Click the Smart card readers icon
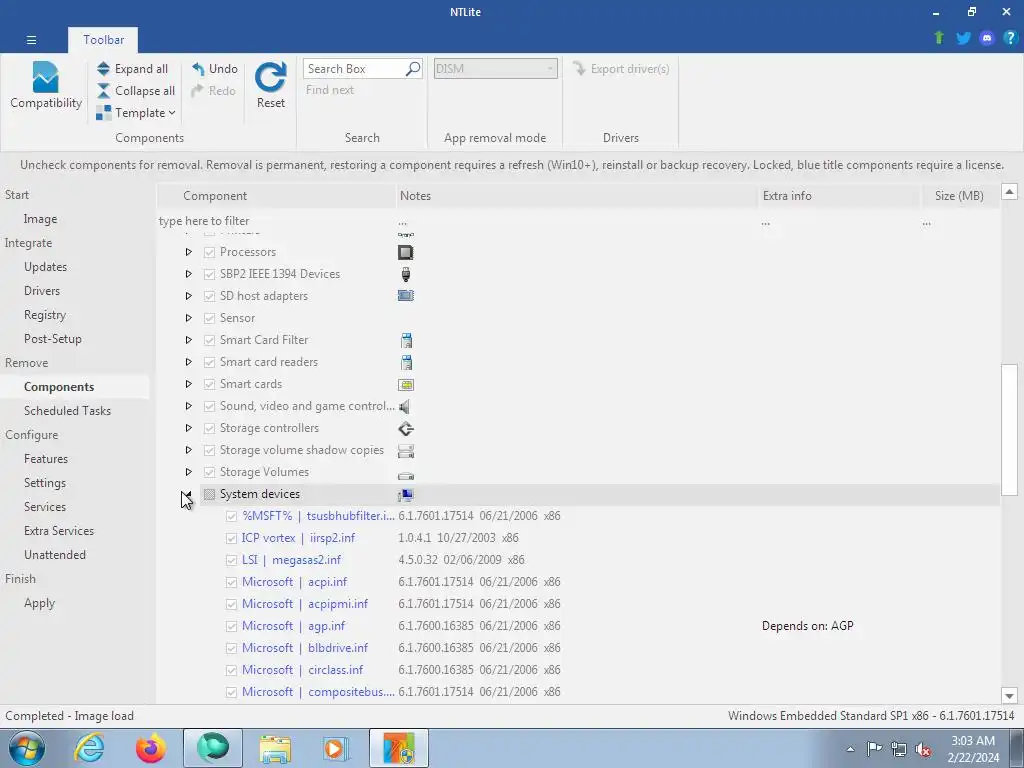Viewport: 1024px width, 768px height. pos(406,362)
